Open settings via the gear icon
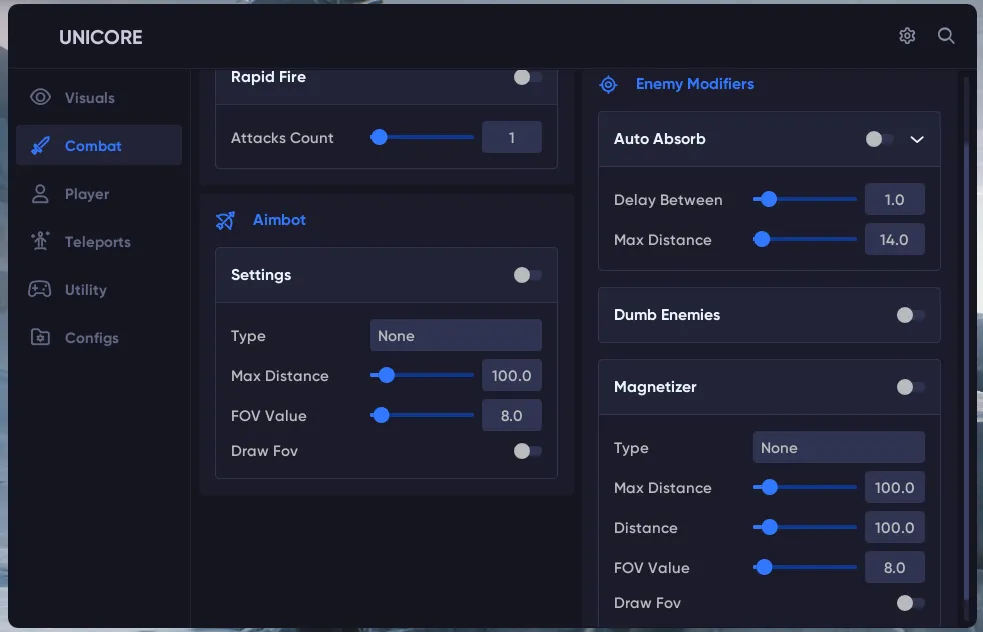 point(907,36)
